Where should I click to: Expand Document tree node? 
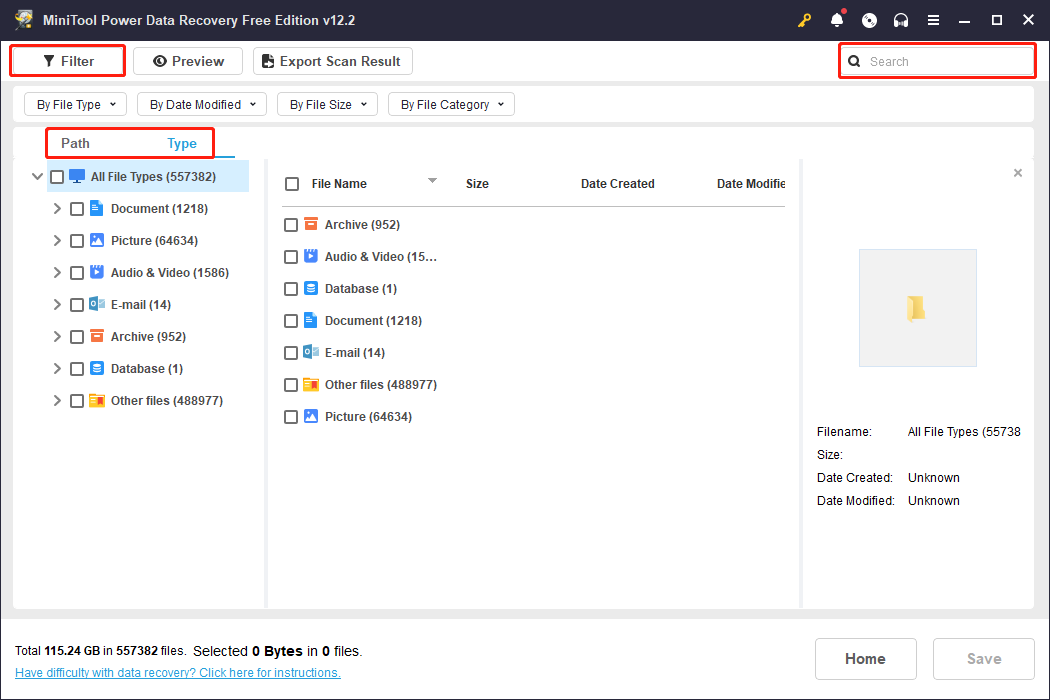tap(57, 209)
